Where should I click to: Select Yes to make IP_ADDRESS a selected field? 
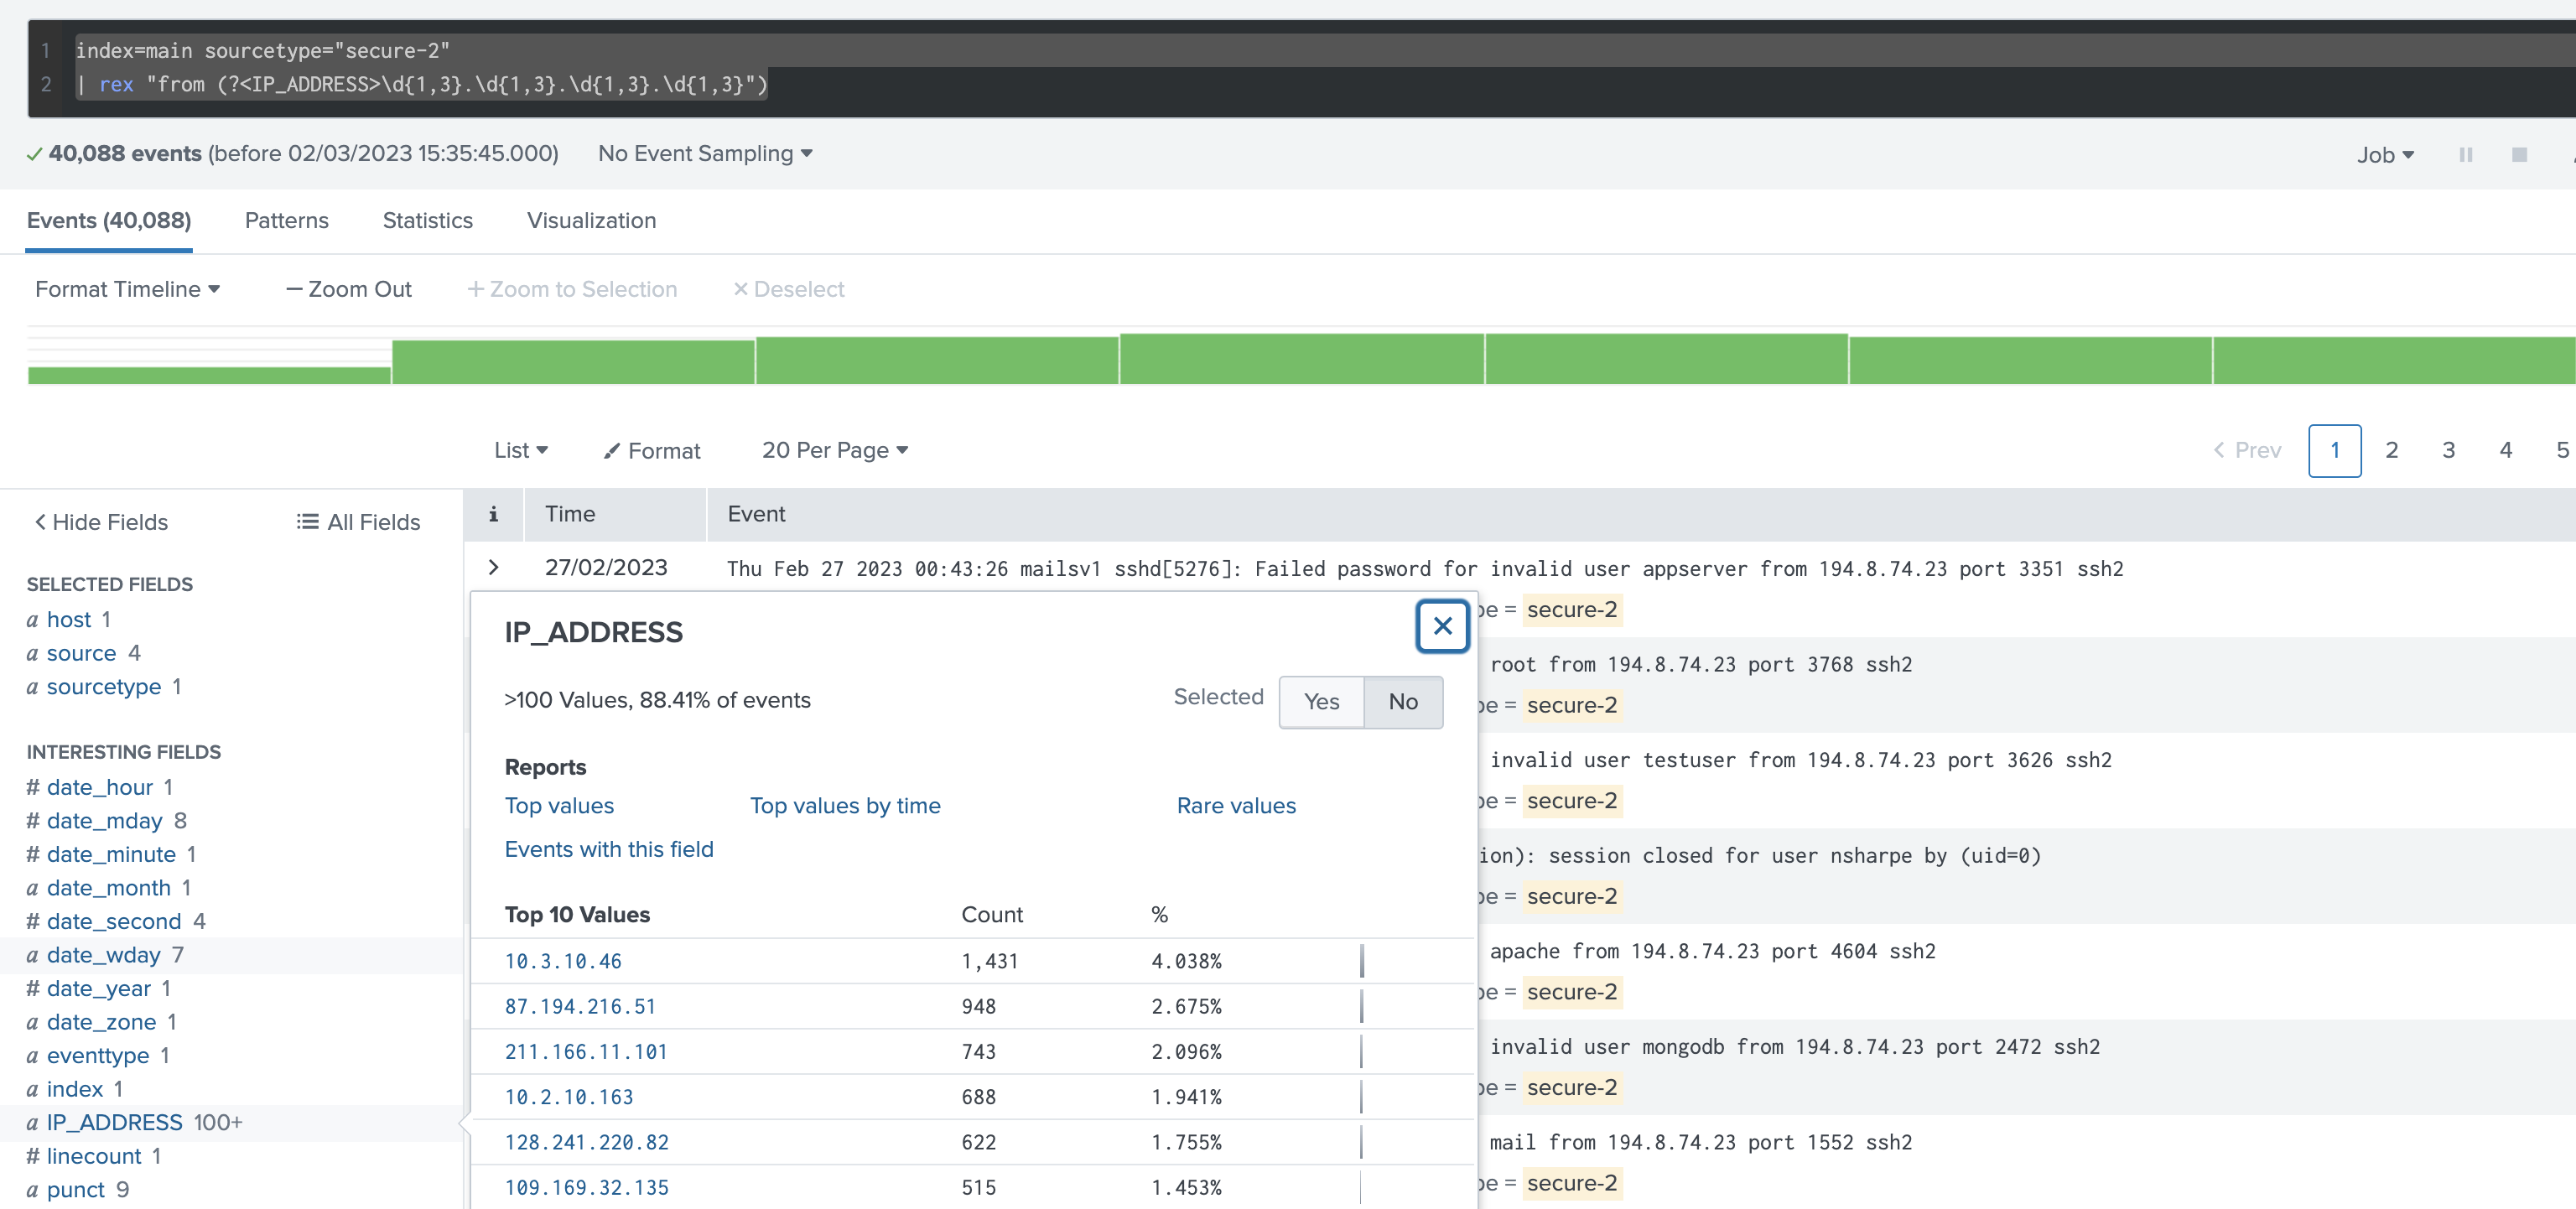1320,701
